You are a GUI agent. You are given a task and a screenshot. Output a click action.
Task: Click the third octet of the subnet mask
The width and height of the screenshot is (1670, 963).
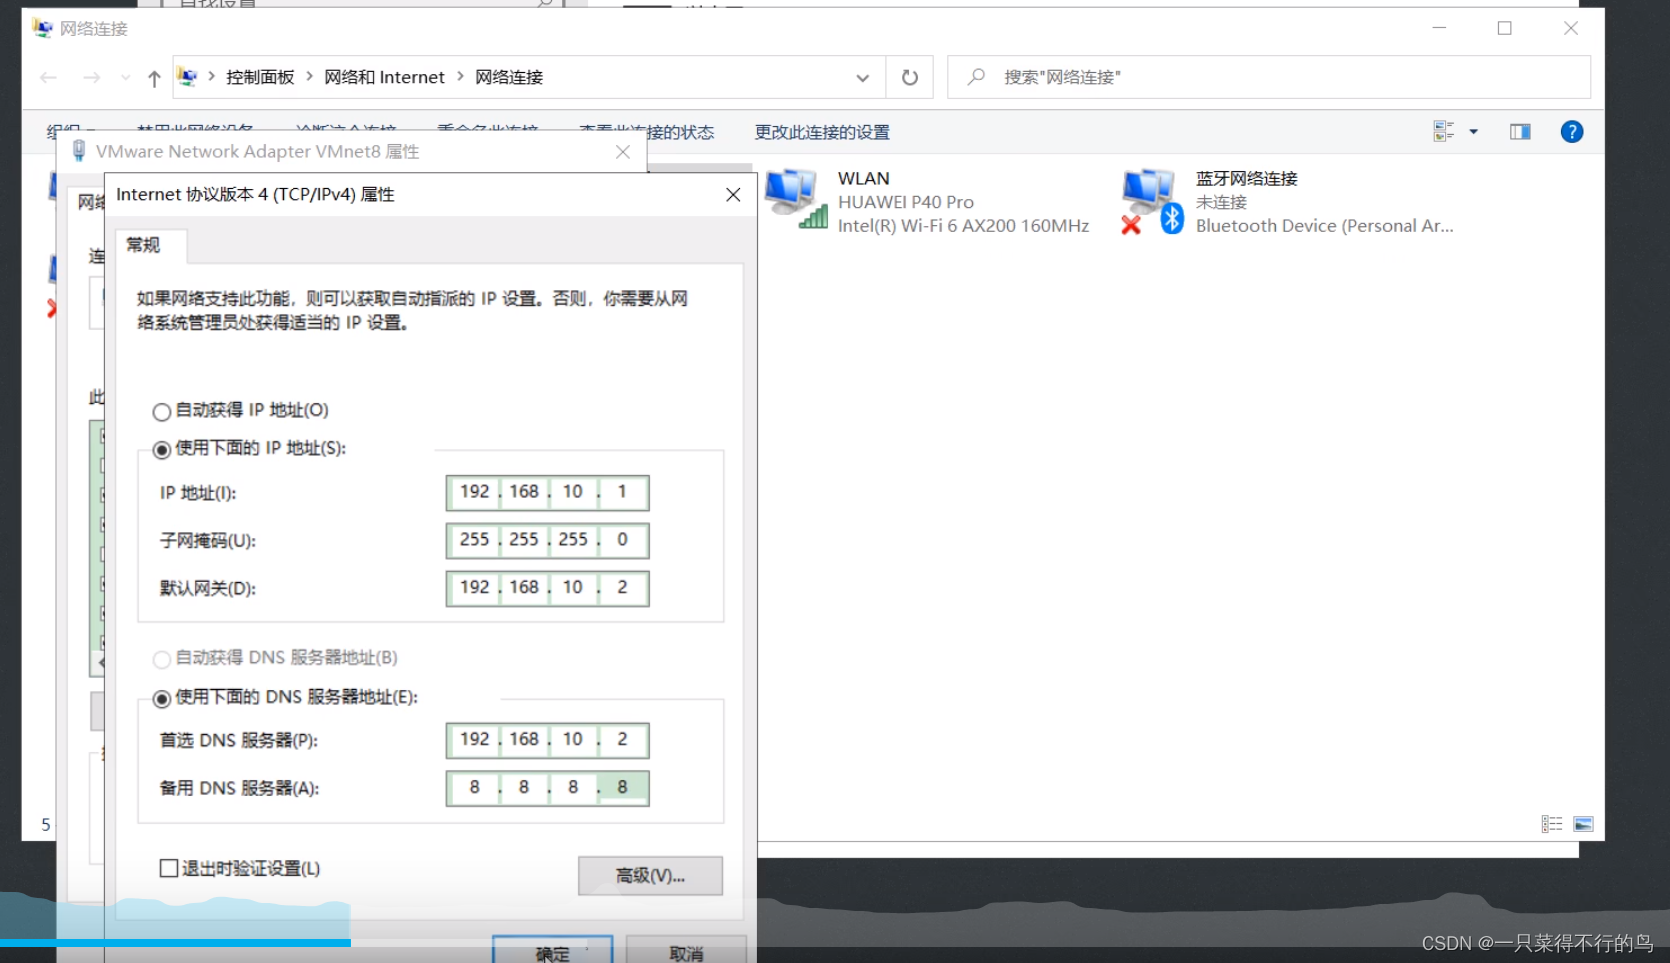[x=573, y=540]
